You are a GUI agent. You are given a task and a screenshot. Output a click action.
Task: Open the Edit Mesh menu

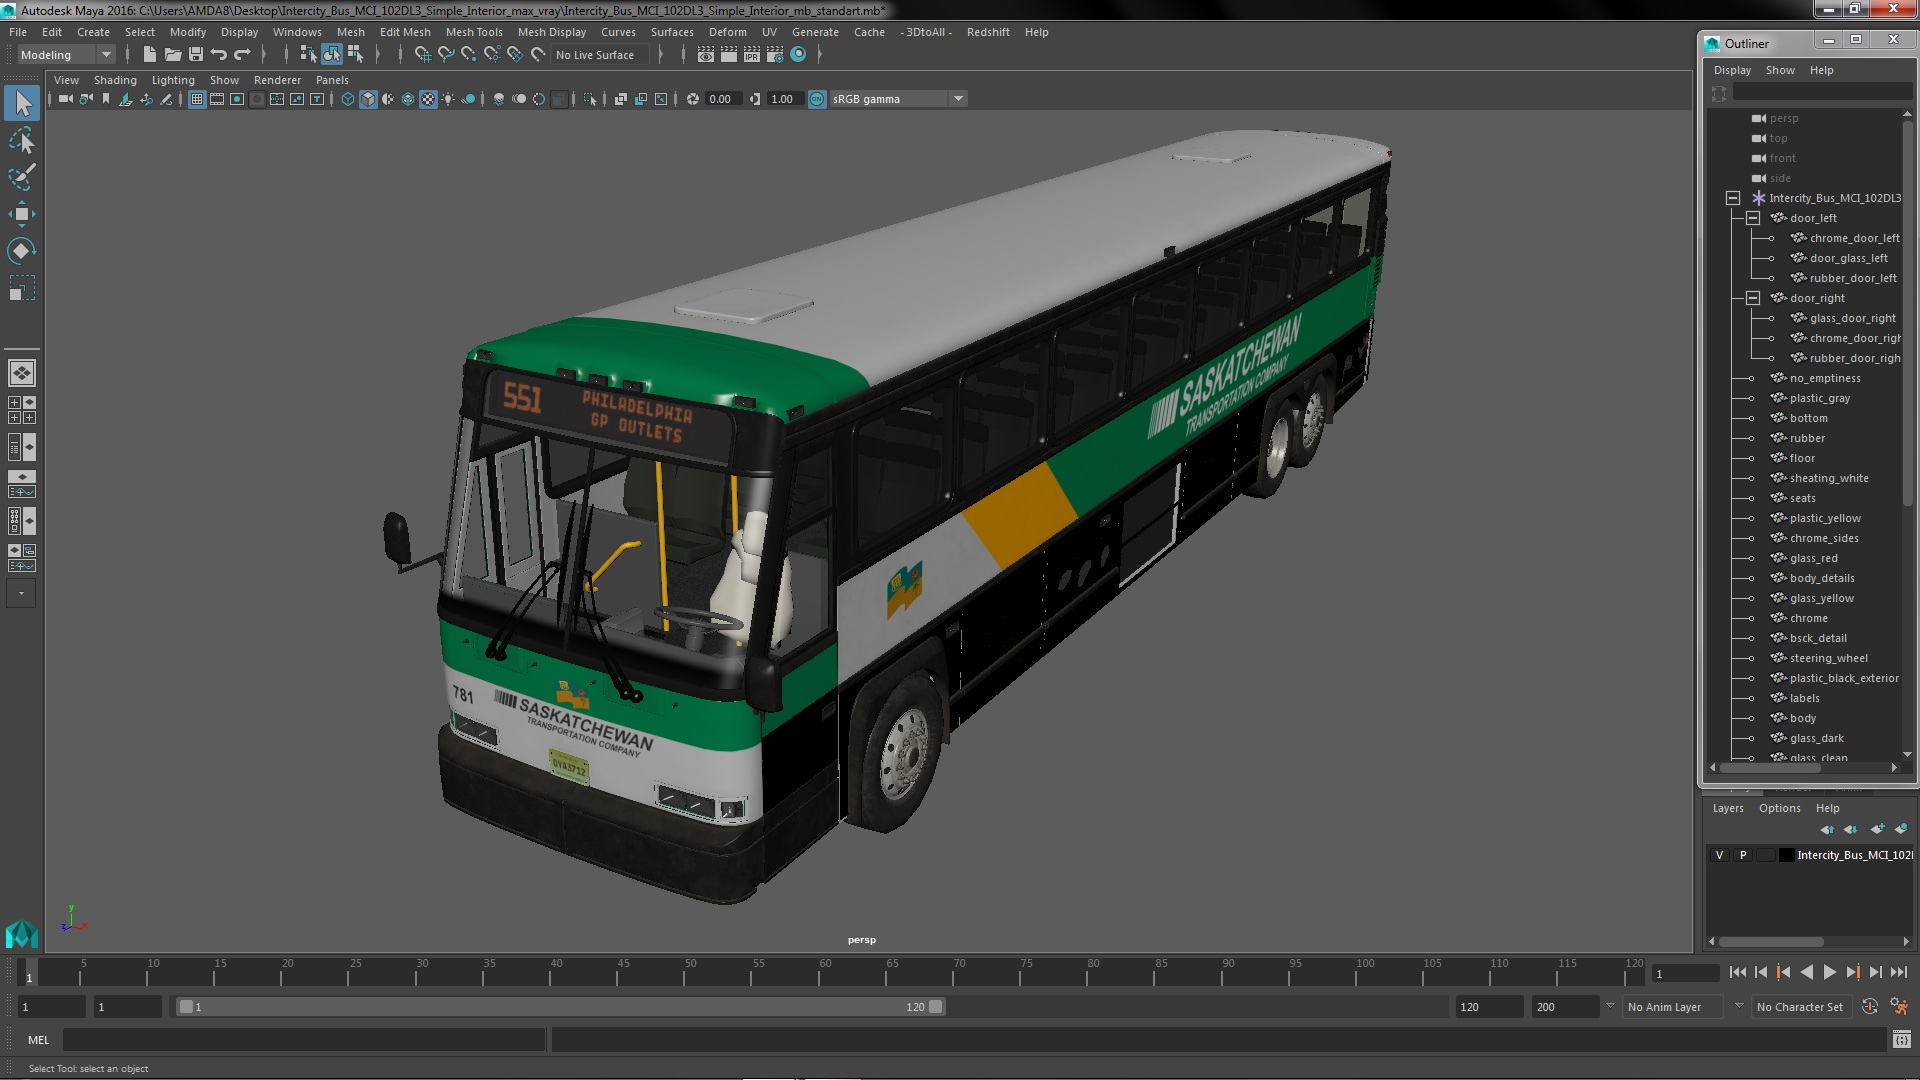405,32
